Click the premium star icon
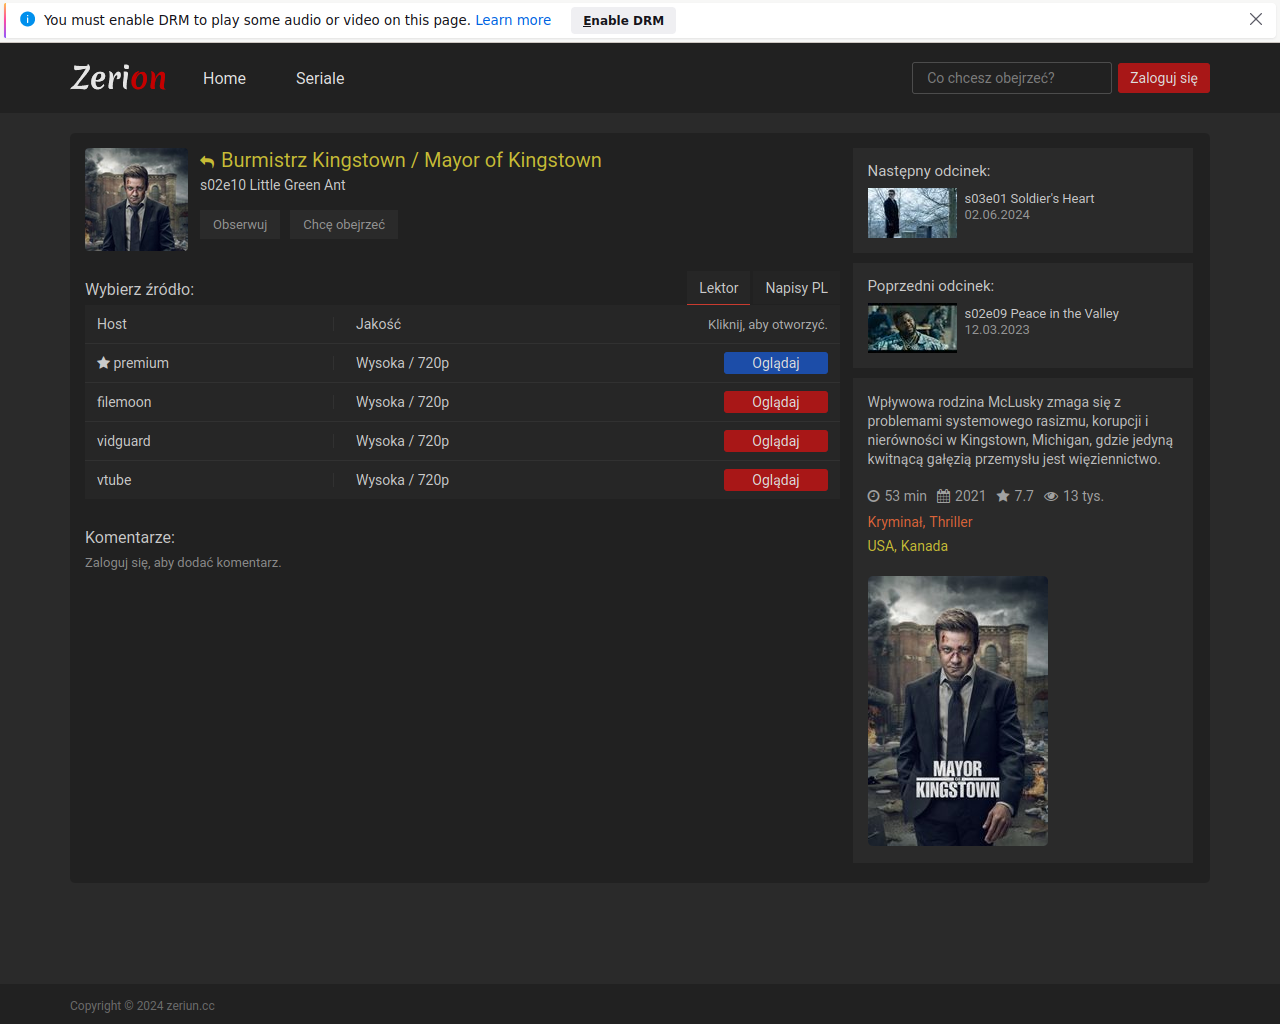Screen dimensions: 1280x1024 (x=103, y=363)
